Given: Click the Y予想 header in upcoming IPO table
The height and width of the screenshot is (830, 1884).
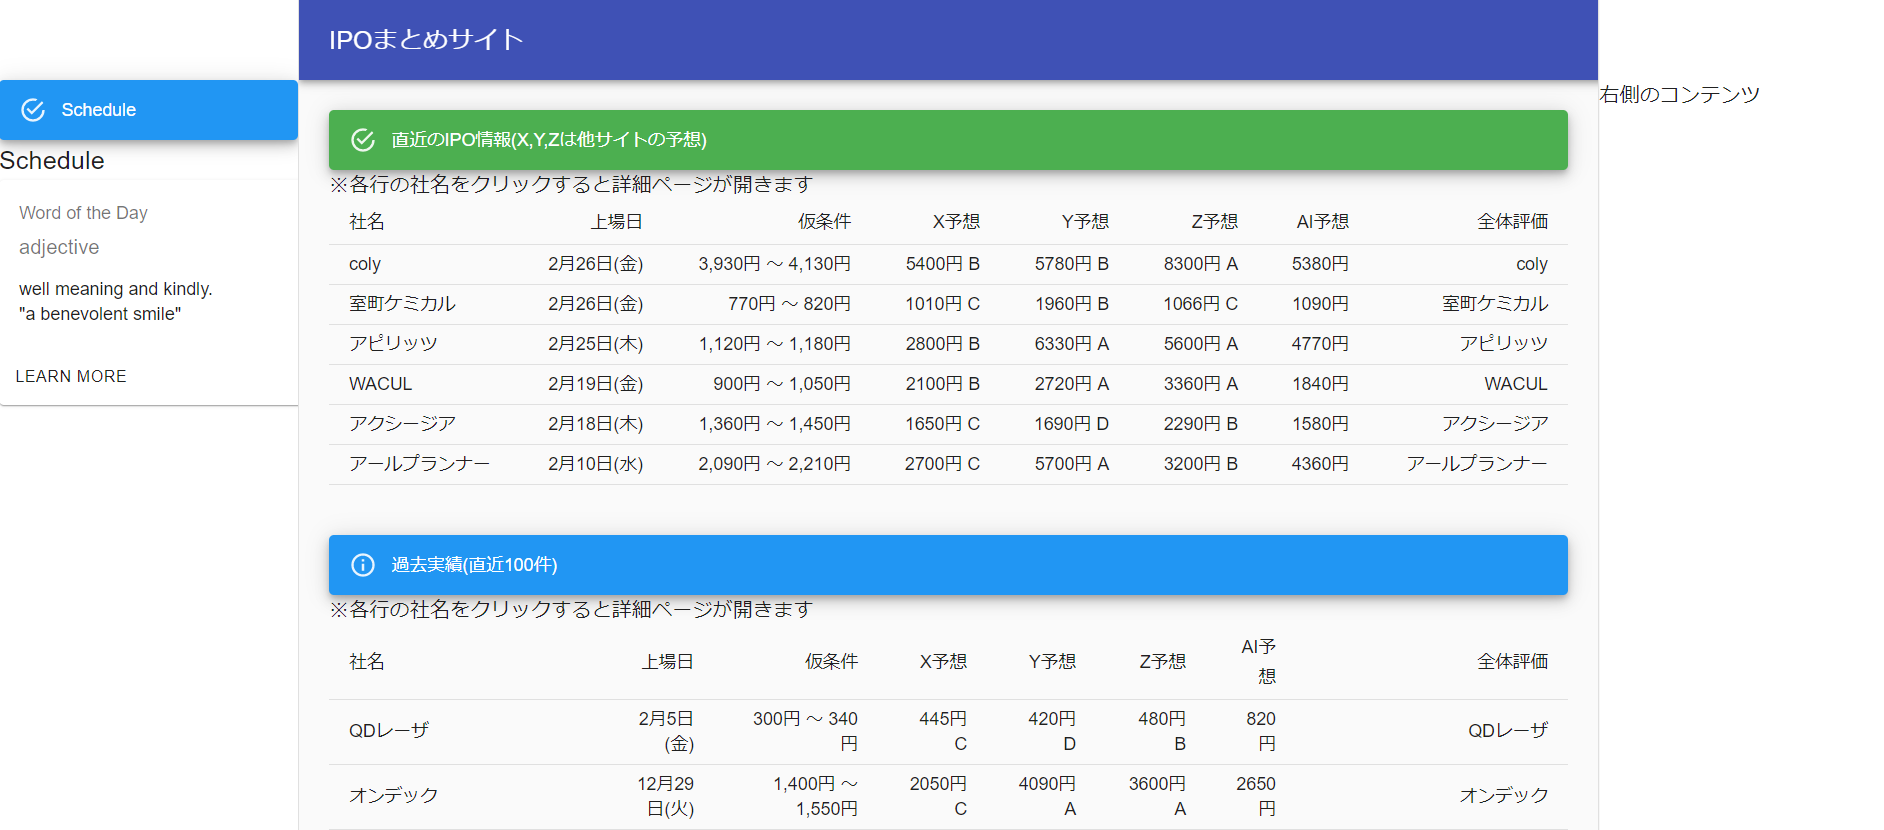Looking at the screenshot, I should (x=1085, y=222).
